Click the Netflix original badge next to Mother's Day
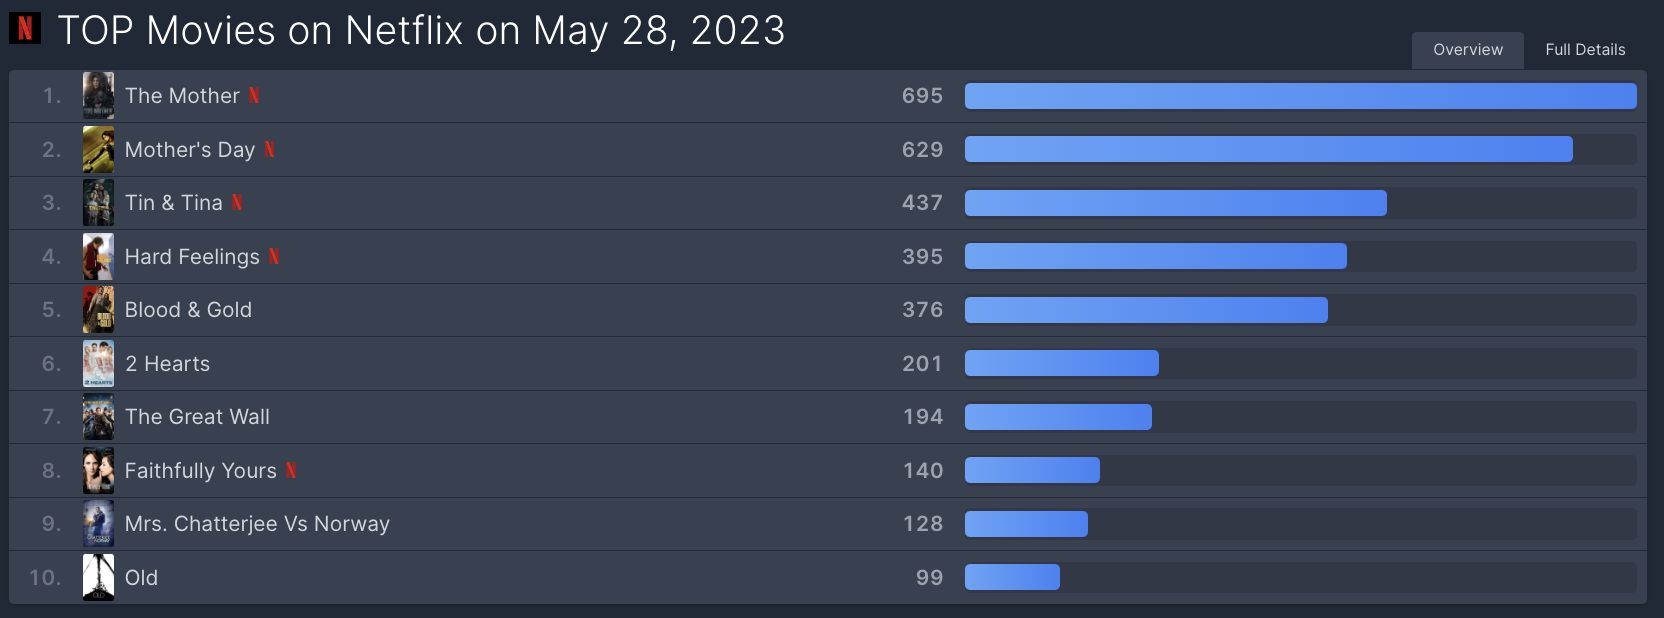The image size is (1664, 618). (269, 150)
